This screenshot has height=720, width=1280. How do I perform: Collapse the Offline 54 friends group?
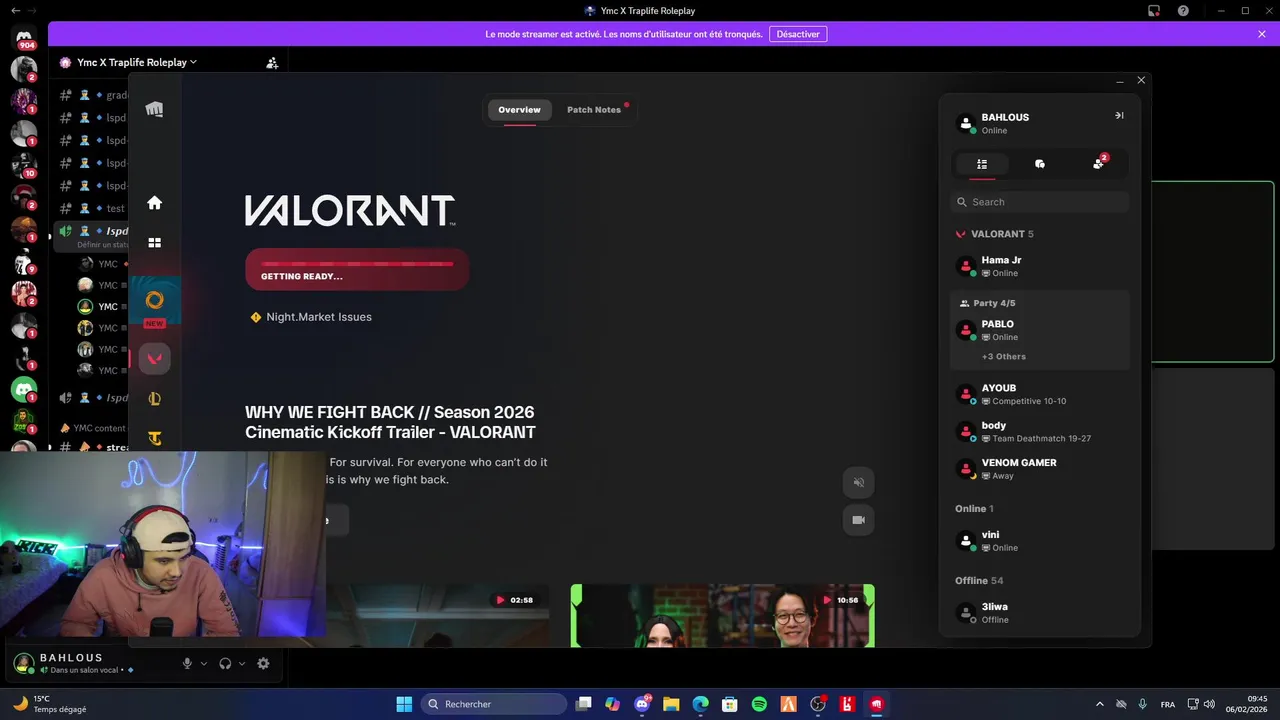tap(979, 581)
